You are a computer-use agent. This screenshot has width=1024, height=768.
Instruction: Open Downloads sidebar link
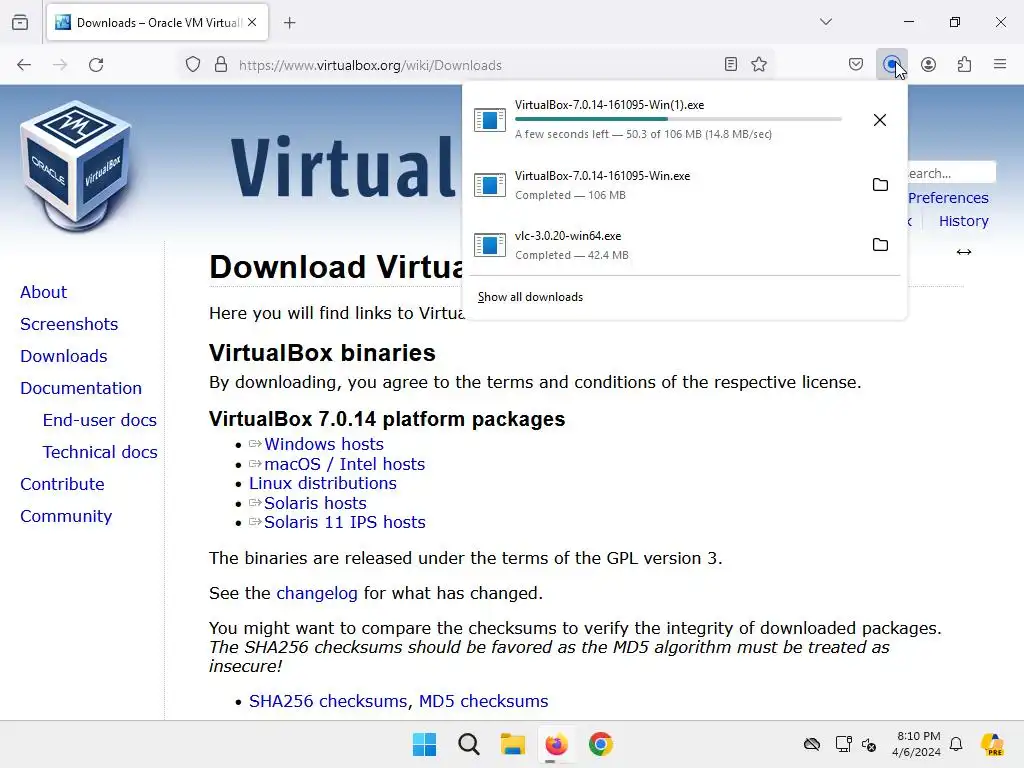[63, 356]
